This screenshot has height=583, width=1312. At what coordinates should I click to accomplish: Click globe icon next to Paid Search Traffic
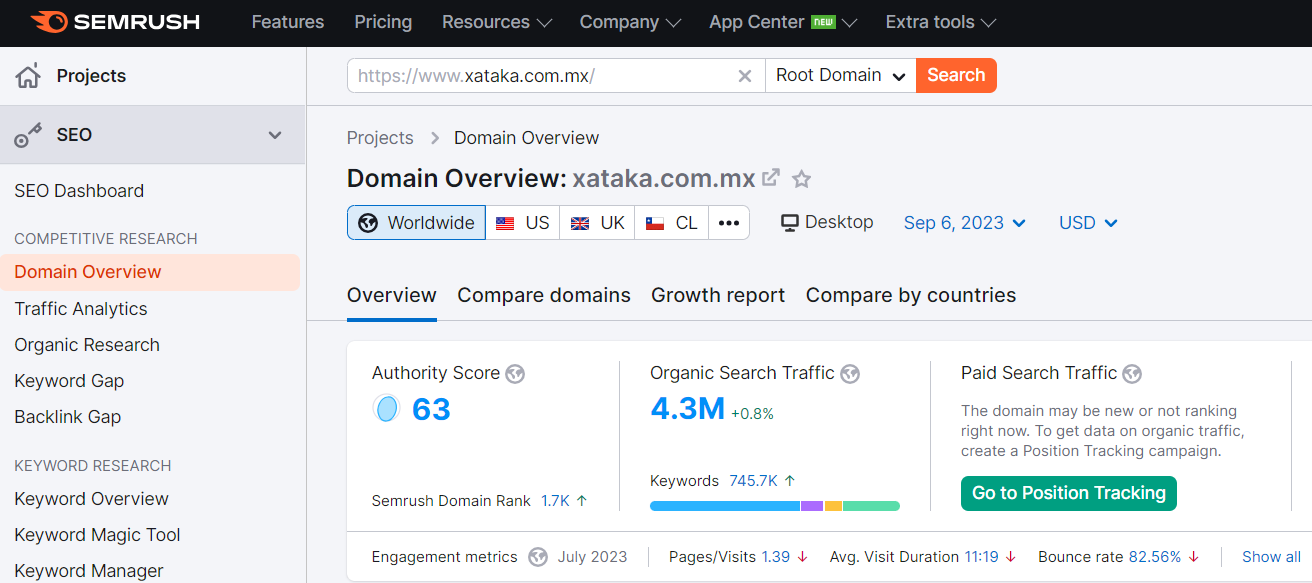point(1132,374)
